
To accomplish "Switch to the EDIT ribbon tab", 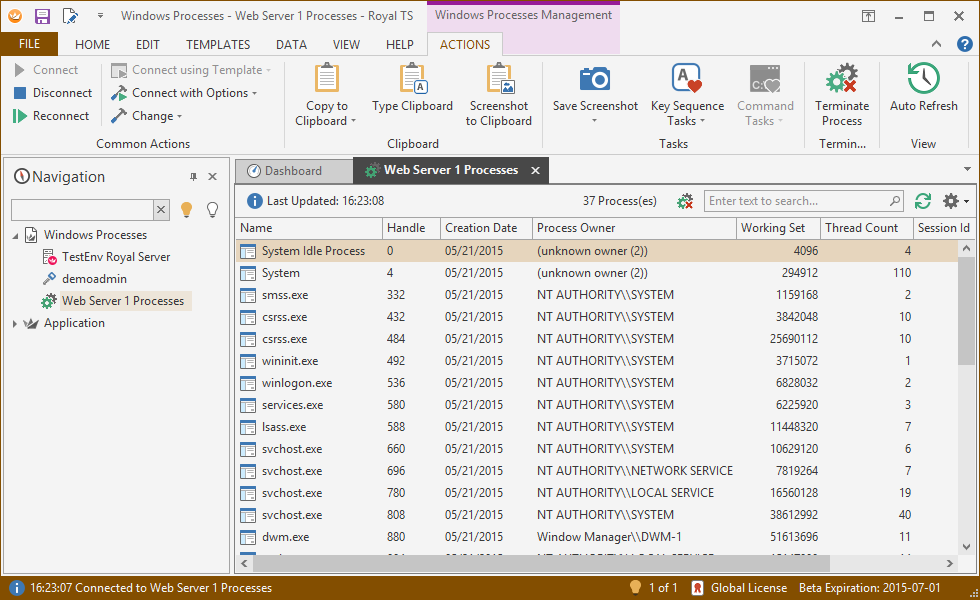I will pos(148,44).
